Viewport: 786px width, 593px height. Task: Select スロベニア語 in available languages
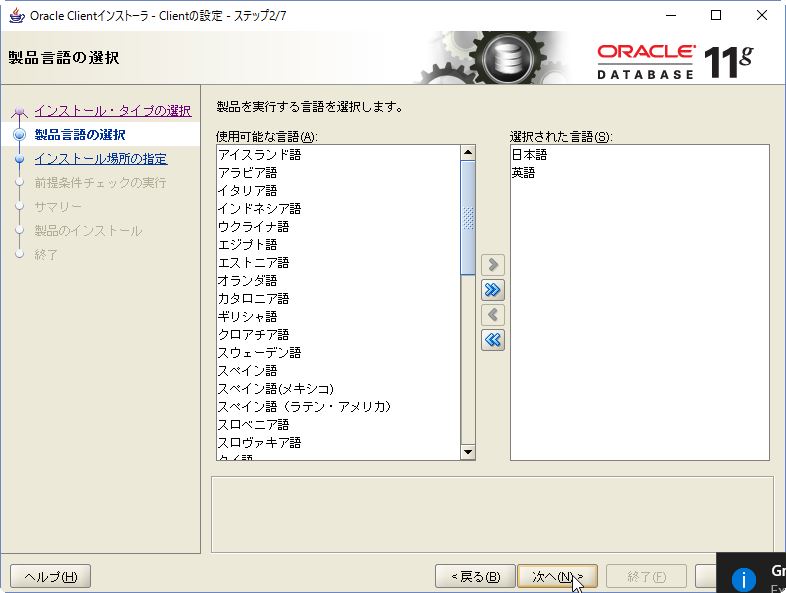(338, 425)
